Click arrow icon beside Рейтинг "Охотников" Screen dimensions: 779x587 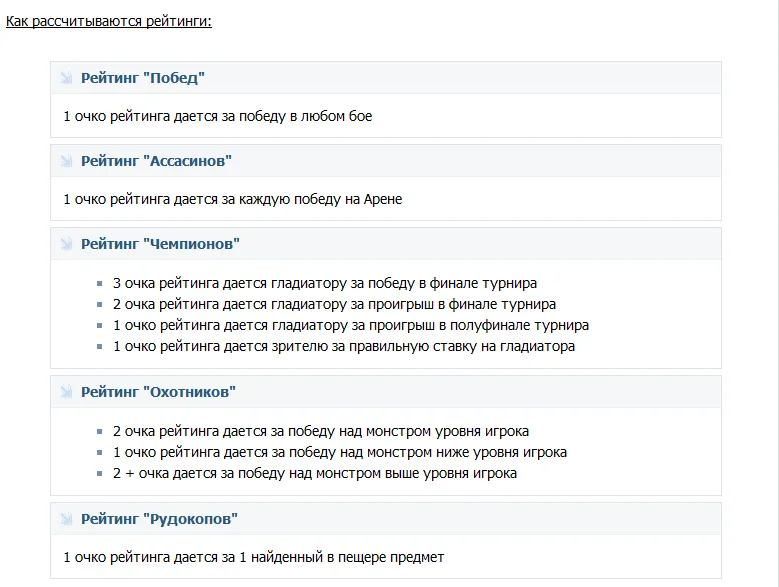[66, 392]
